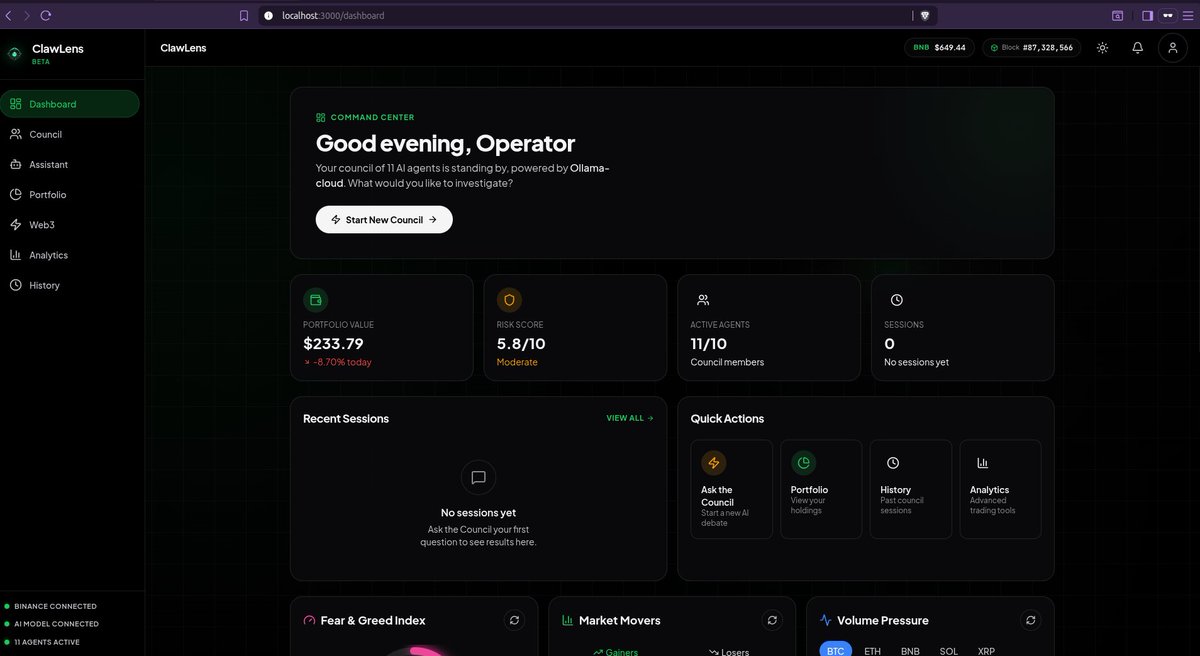Click the 5.8/10 risk score value

point(521,344)
